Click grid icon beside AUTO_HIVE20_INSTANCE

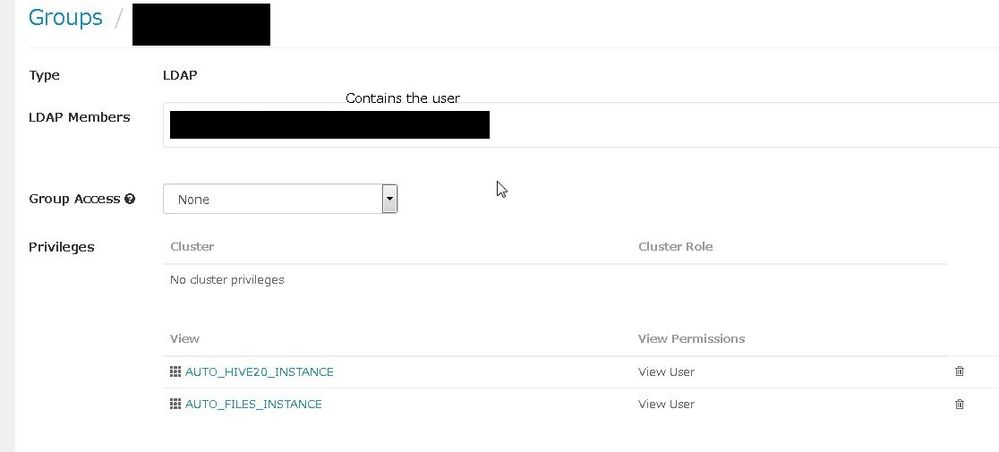pos(176,372)
